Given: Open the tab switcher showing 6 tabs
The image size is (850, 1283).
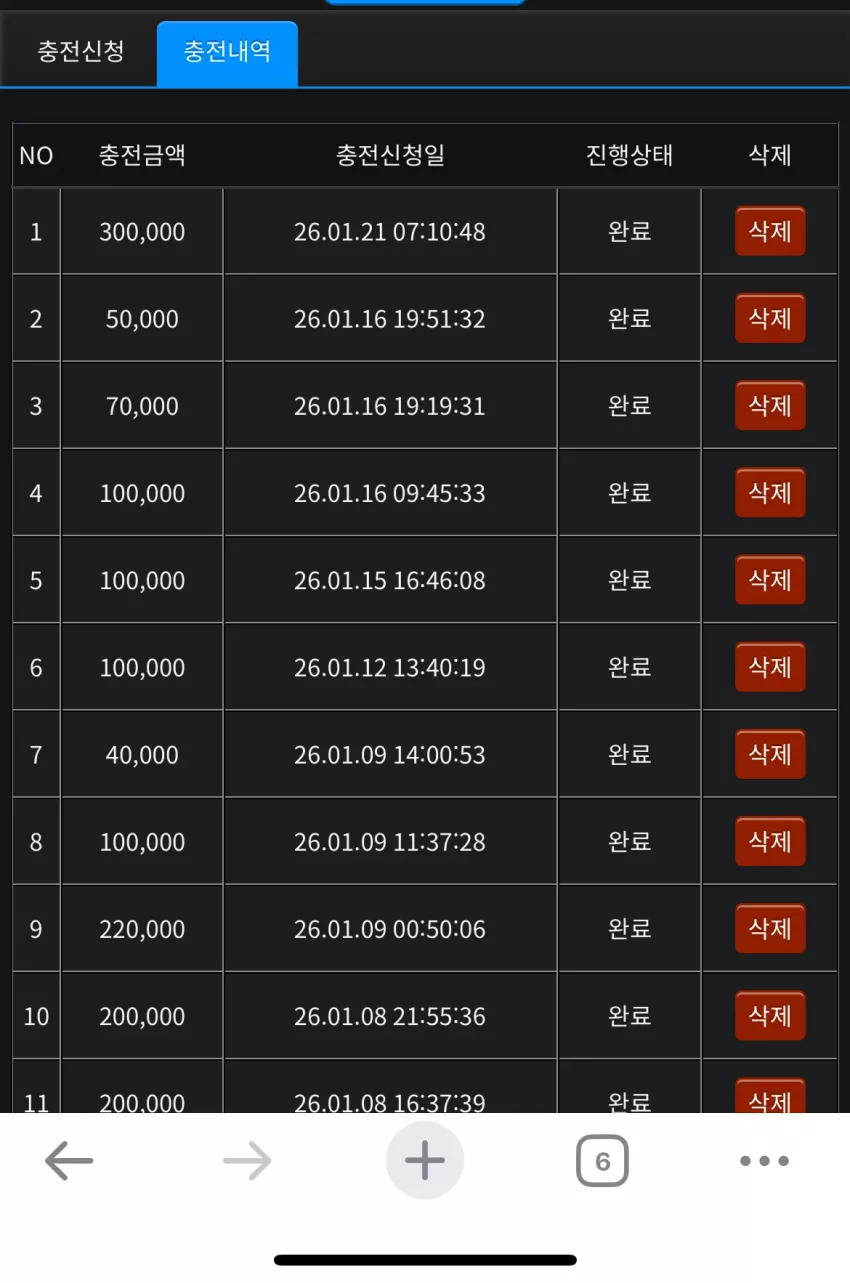Looking at the screenshot, I should 602,1161.
